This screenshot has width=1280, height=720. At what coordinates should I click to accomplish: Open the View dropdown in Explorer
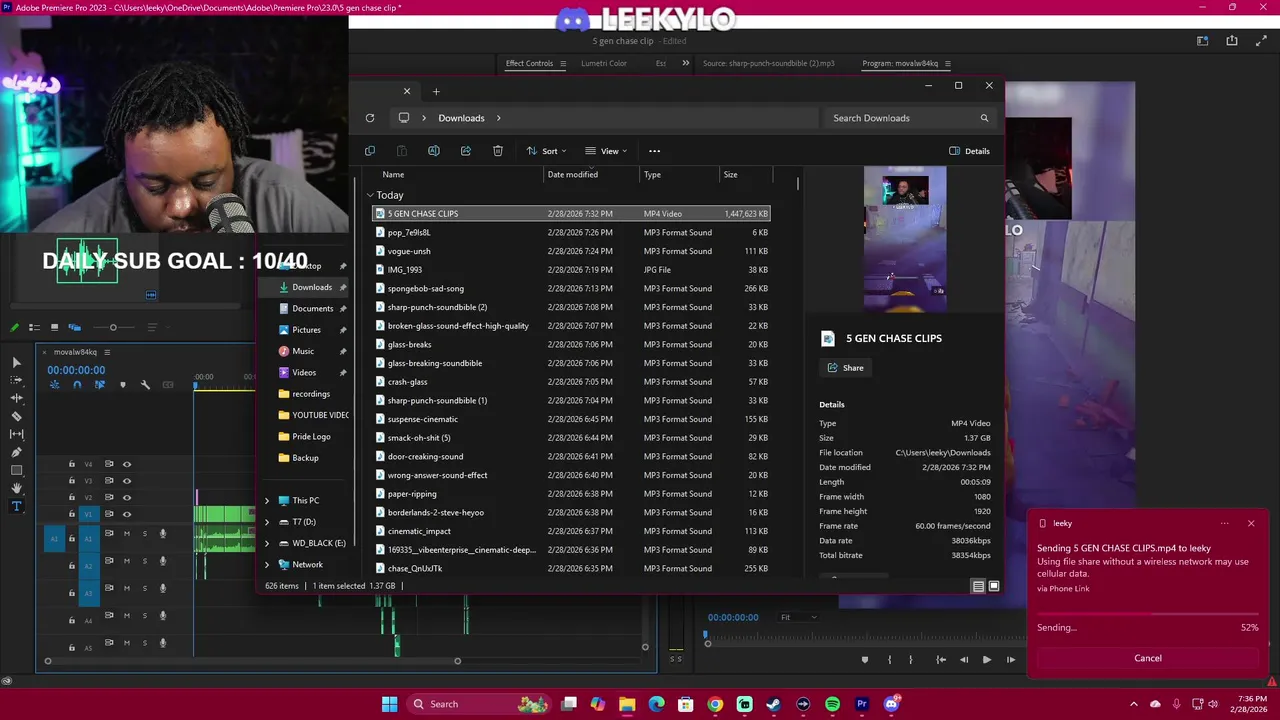[606, 151]
